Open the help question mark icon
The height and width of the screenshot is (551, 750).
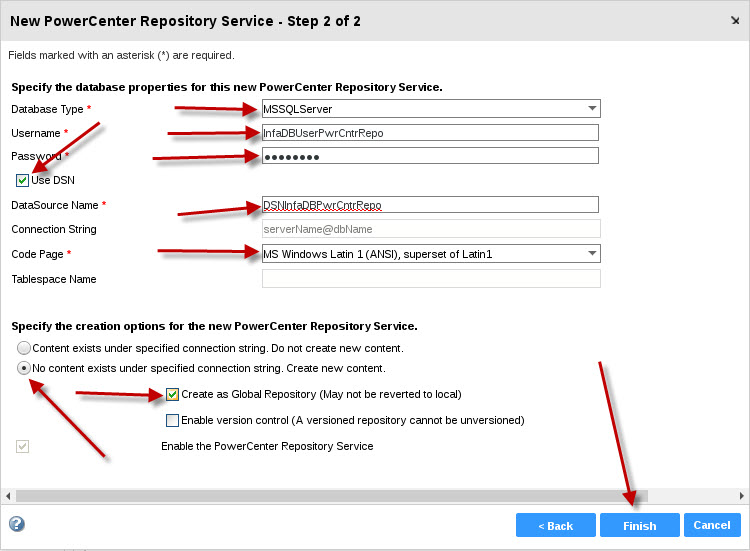pyautogui.click(x=17, y=524)
